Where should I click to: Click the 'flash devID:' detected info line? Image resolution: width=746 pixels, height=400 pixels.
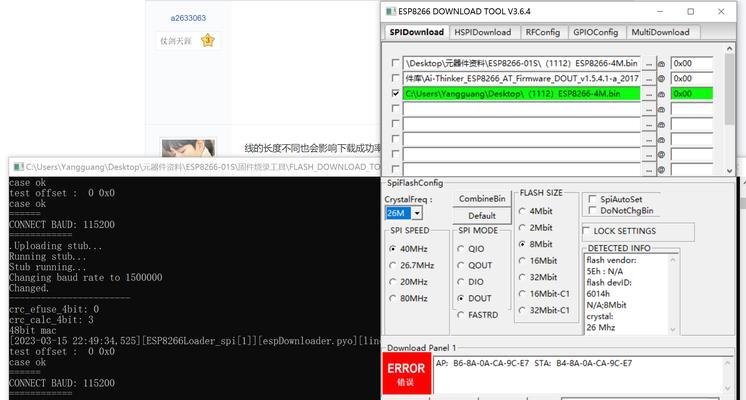(x=609, y=283)
